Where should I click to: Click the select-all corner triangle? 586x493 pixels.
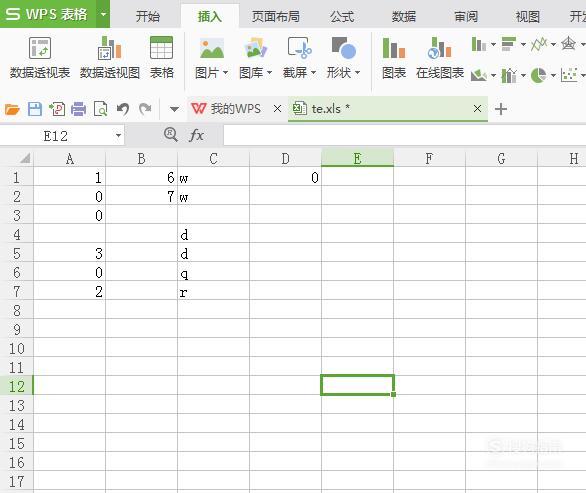click(x=24, y=158)
